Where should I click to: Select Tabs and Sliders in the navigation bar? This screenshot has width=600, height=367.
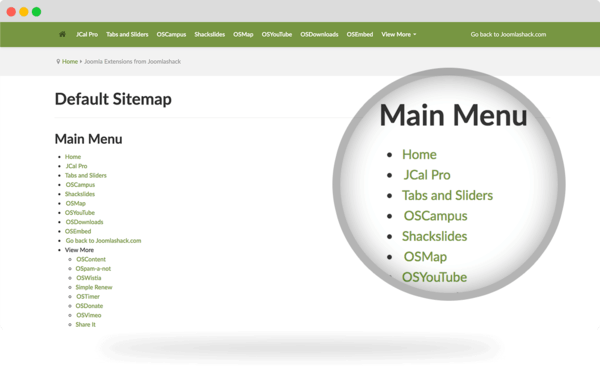(x=127, y=34)
